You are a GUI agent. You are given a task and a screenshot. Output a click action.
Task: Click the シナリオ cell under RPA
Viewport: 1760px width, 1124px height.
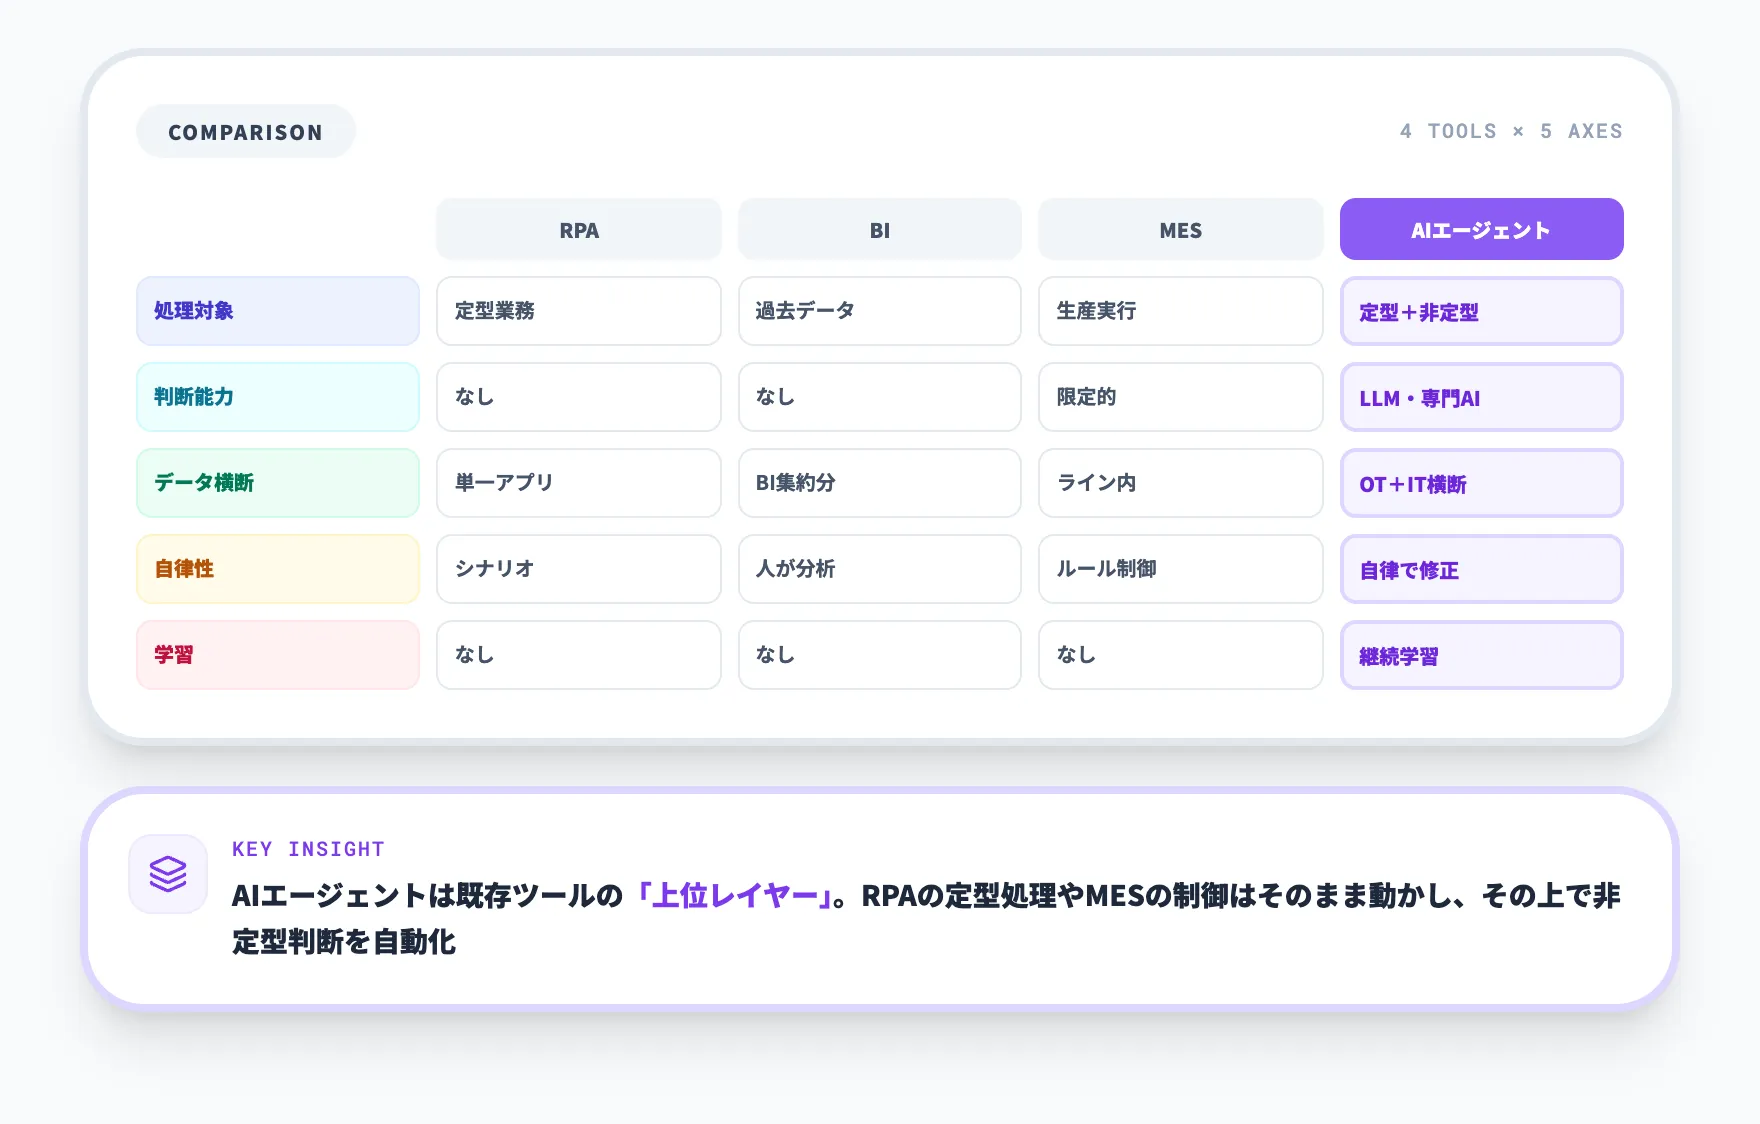578,569
